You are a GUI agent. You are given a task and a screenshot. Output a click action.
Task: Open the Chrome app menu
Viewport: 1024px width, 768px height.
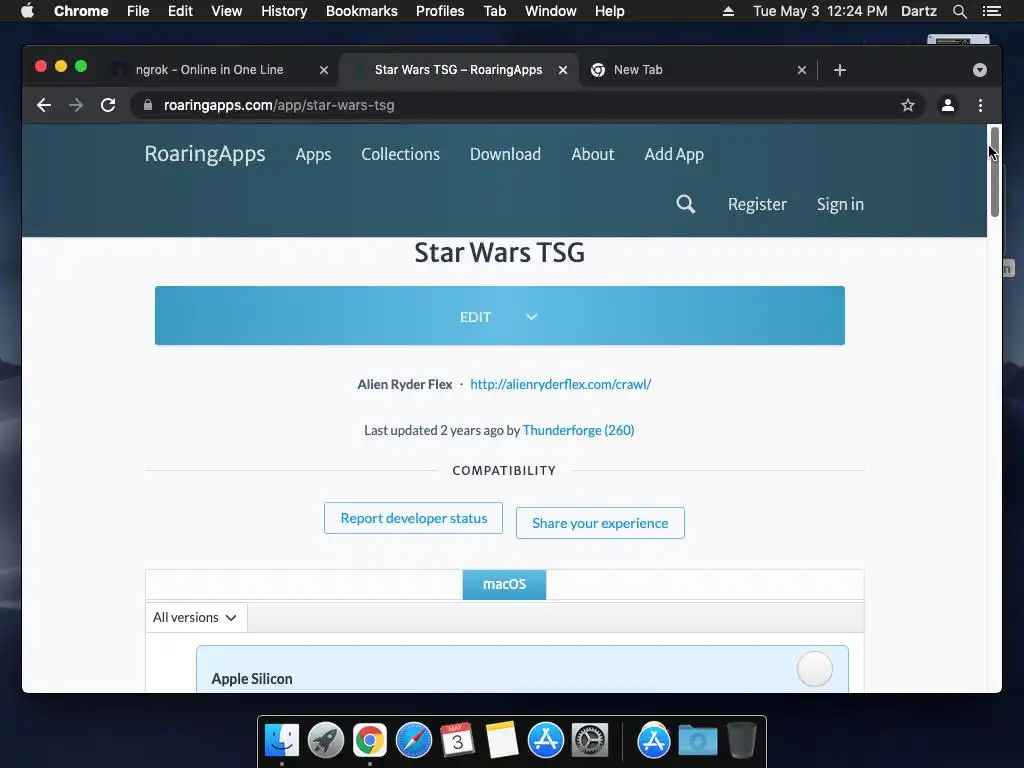point(81,11)
